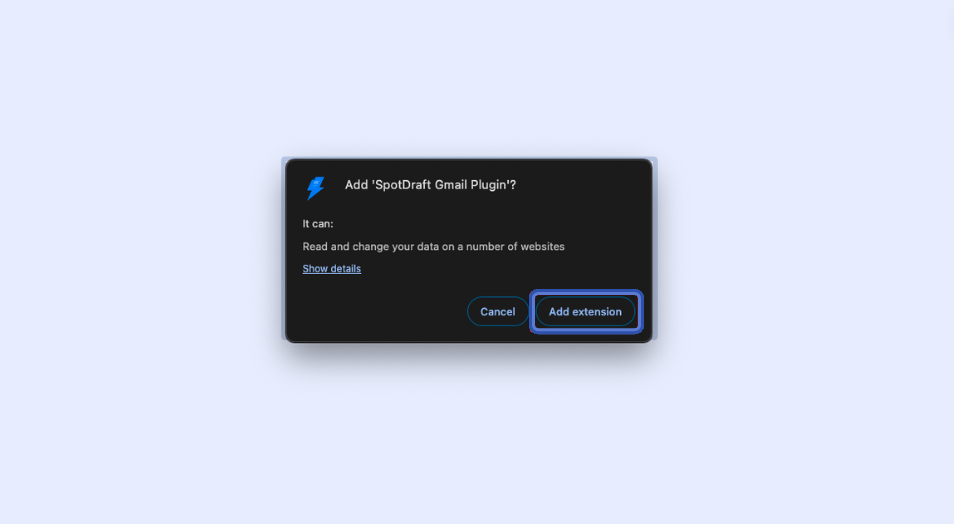Confirm adding SpotDraft Gmail Plugin

(x=585, y=312)
